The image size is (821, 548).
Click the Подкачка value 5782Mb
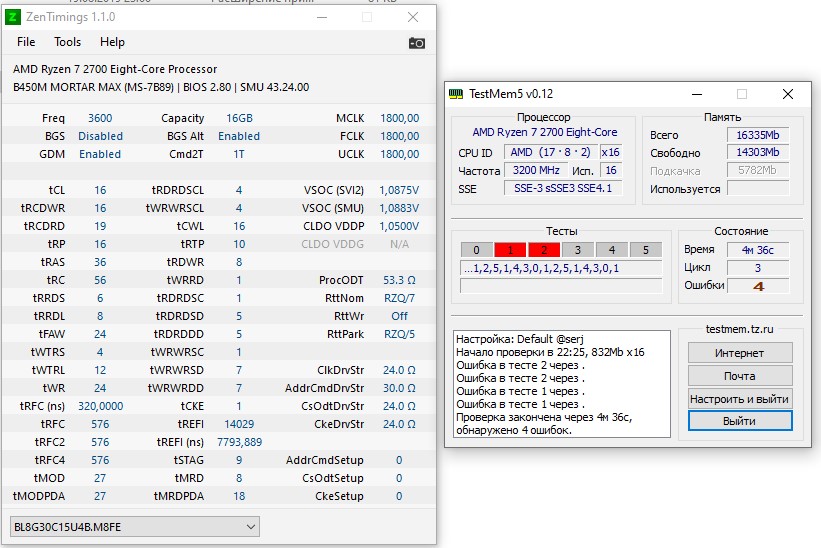tap(758, 170)
